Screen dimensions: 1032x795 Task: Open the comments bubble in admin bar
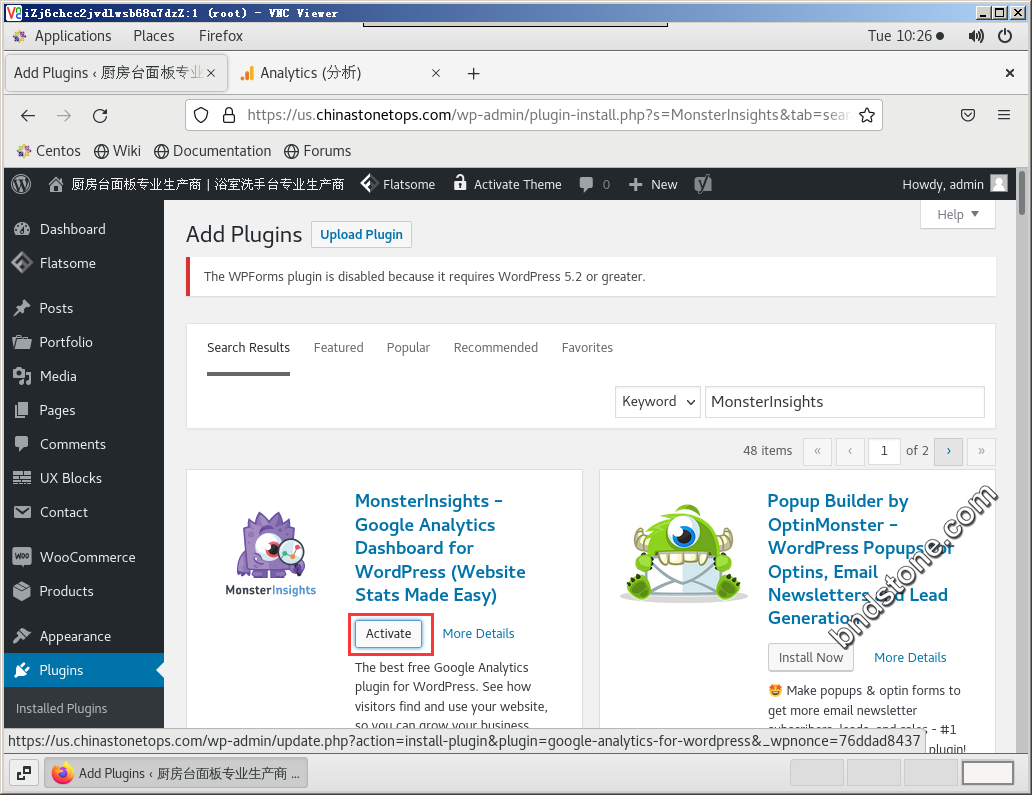[586, 184]
